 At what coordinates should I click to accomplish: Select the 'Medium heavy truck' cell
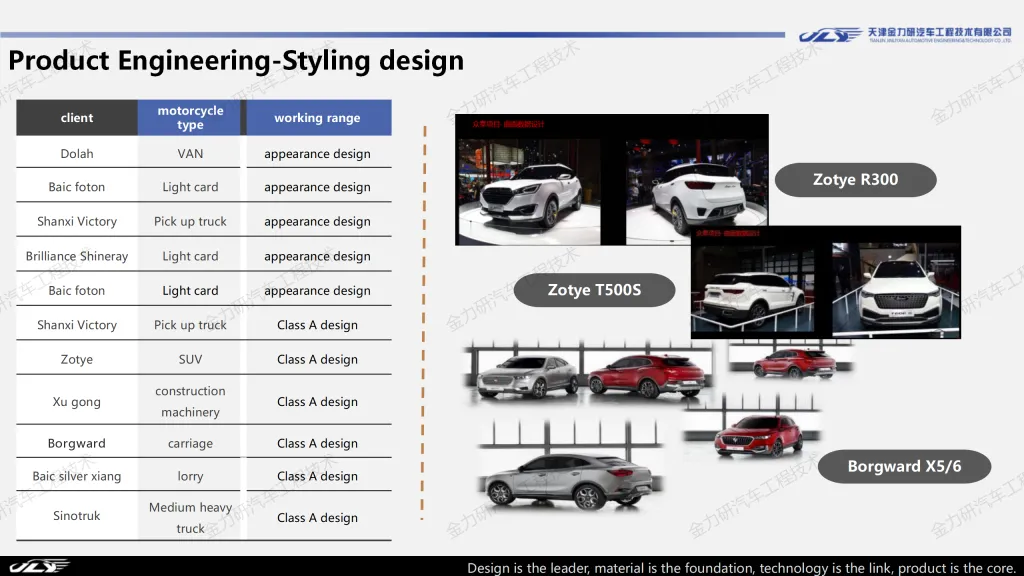pyautogui.click(x=190, y=517)
